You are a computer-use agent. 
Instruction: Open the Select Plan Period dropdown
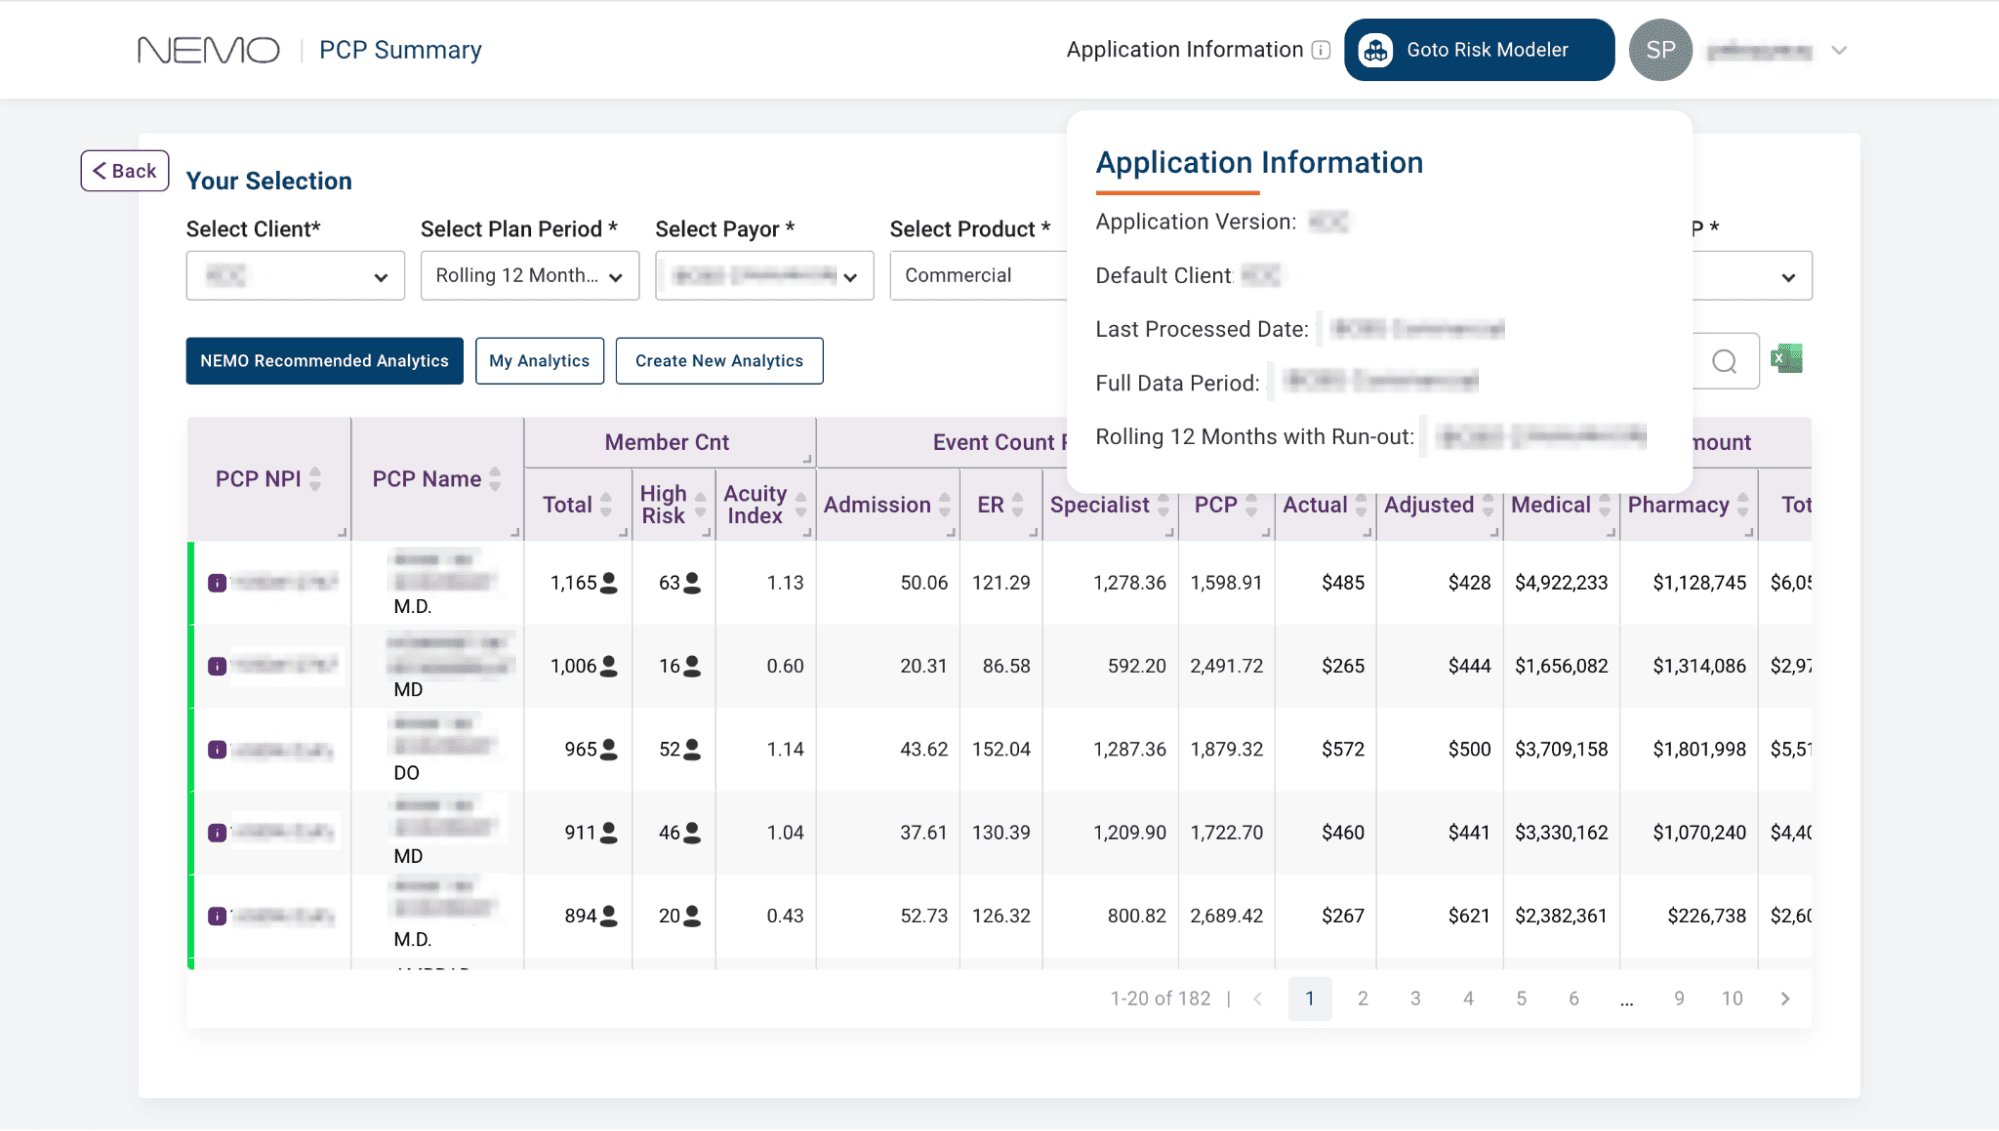click(x=529, y=276)
